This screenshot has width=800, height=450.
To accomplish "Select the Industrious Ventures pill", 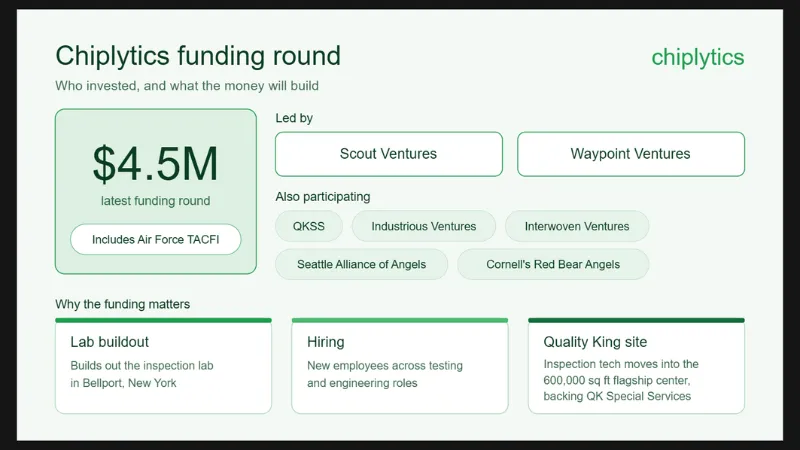I will tap(423, 226).
